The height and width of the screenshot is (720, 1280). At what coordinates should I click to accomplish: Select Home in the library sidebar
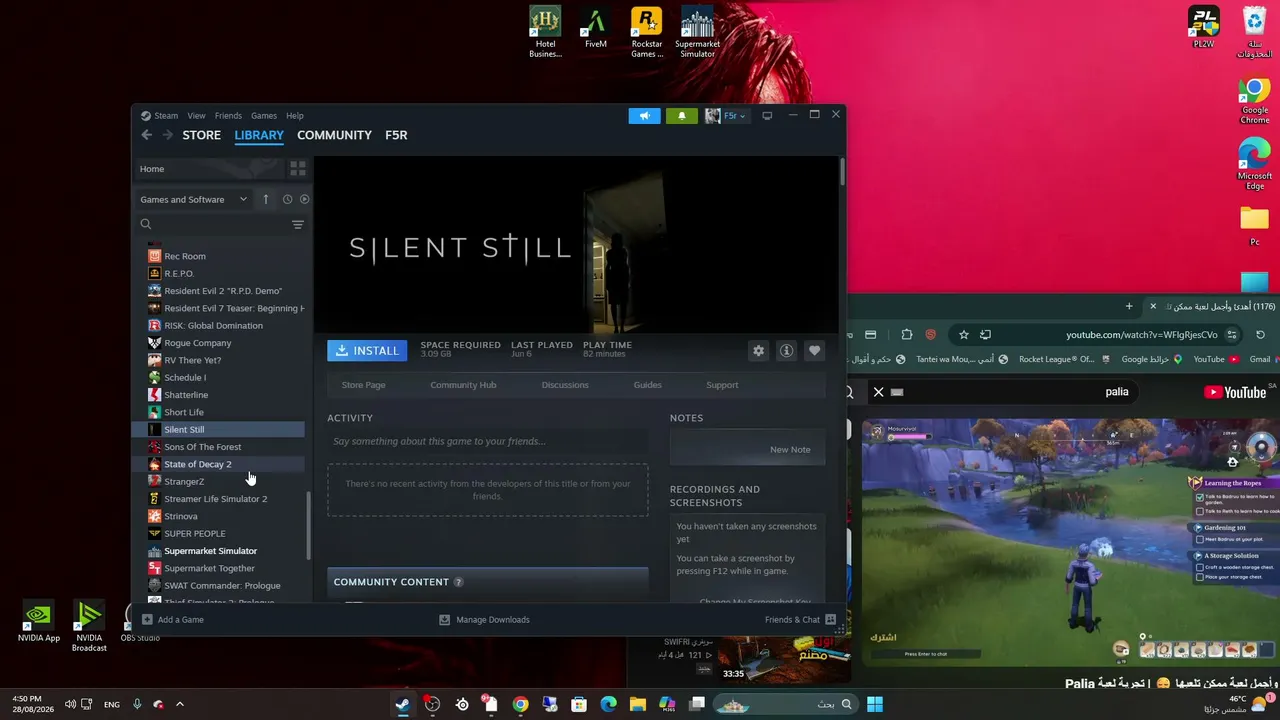(210, 169)
